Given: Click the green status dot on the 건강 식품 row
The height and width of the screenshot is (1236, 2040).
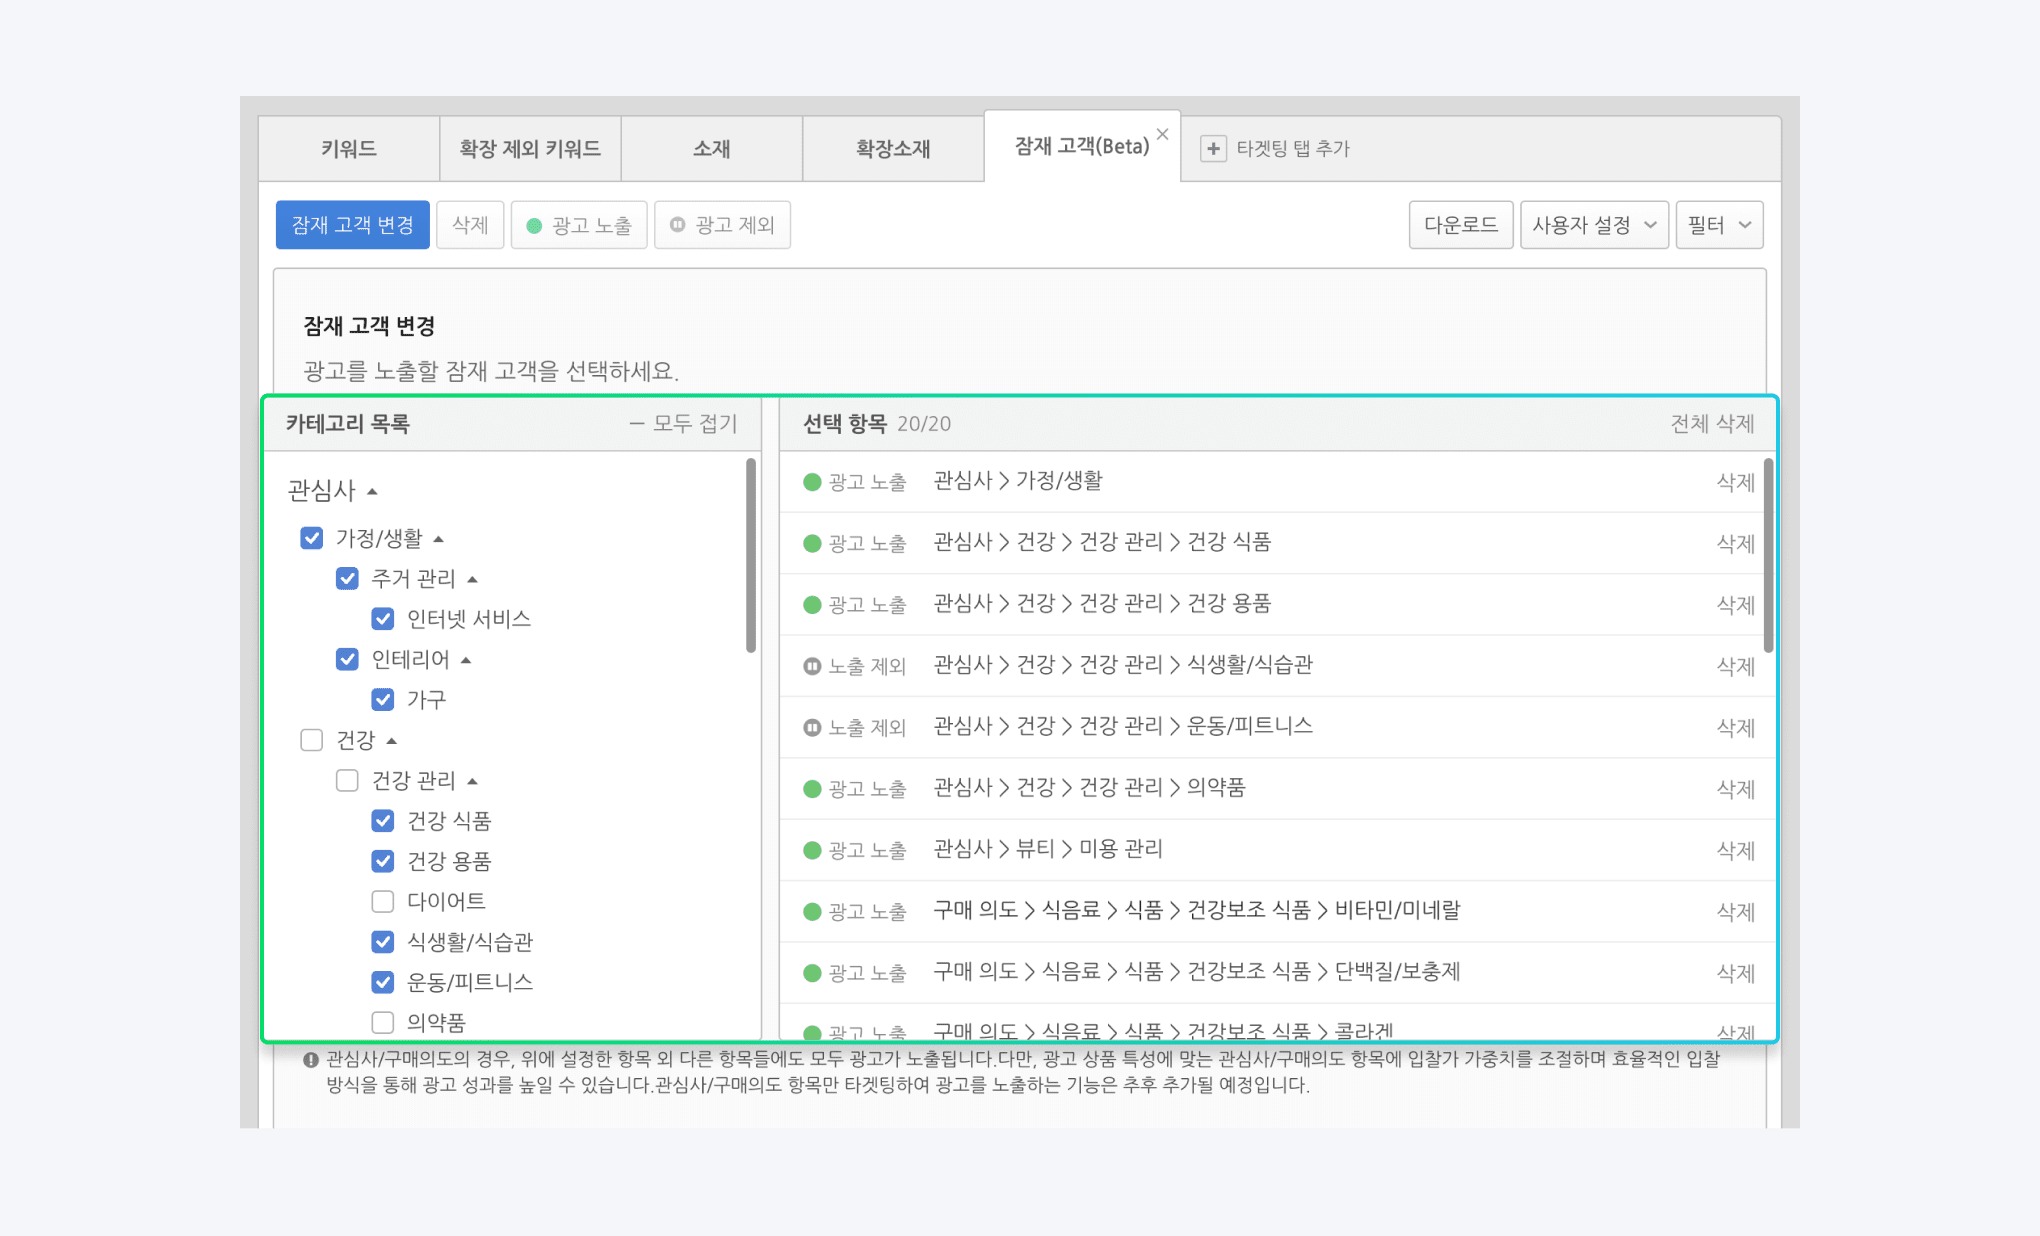Looking at the screenshot, I should coord(812,543).
